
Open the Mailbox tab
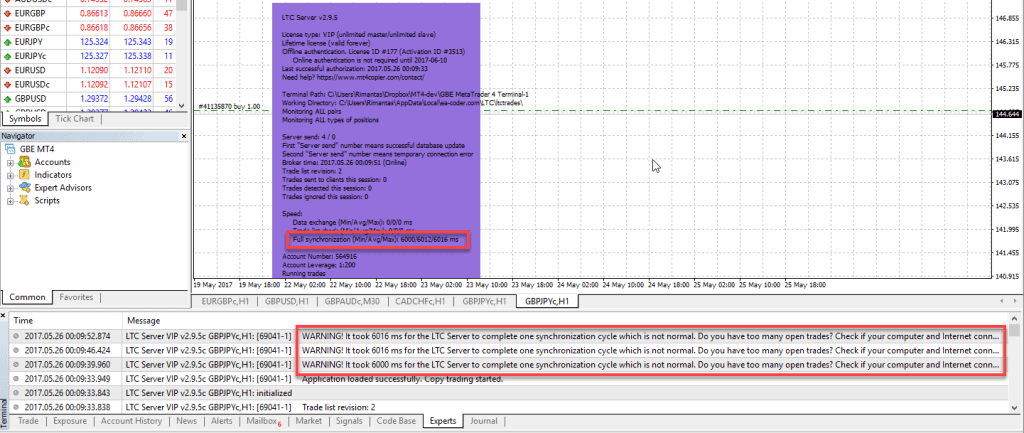click(263, 421)
